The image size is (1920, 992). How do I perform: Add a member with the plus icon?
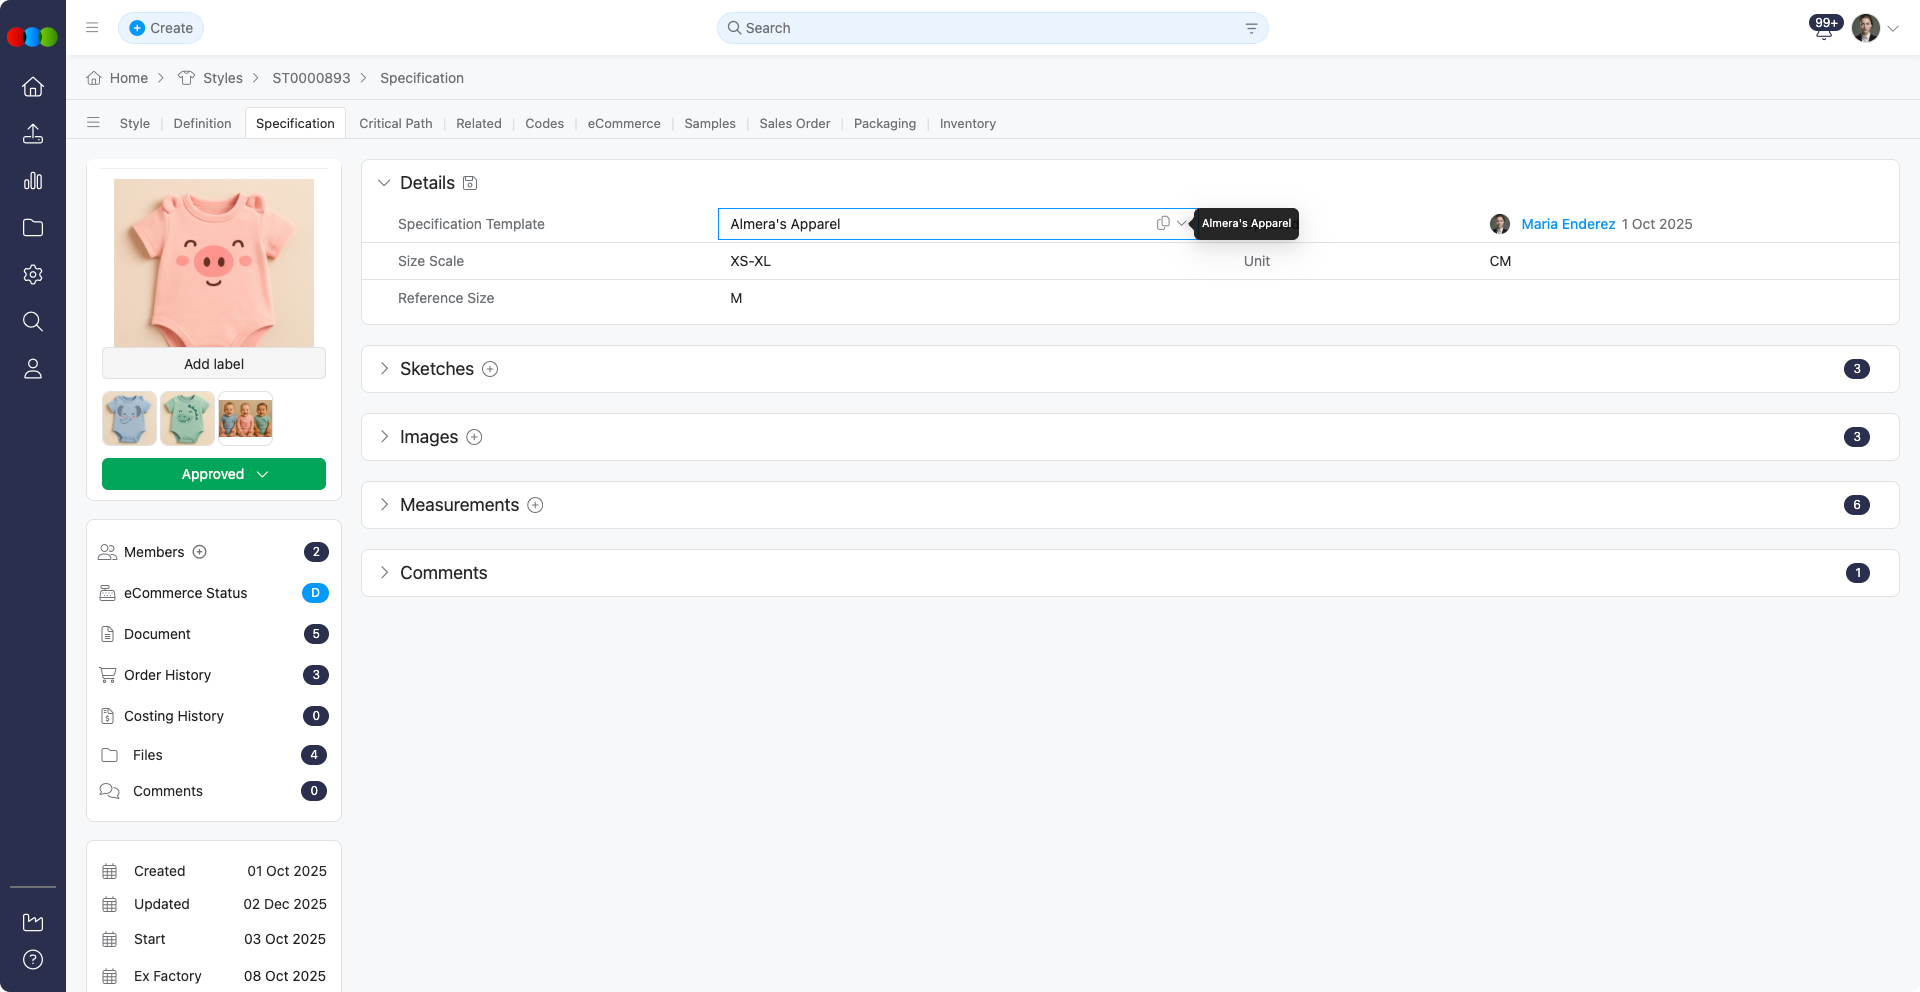coord(200,552)
